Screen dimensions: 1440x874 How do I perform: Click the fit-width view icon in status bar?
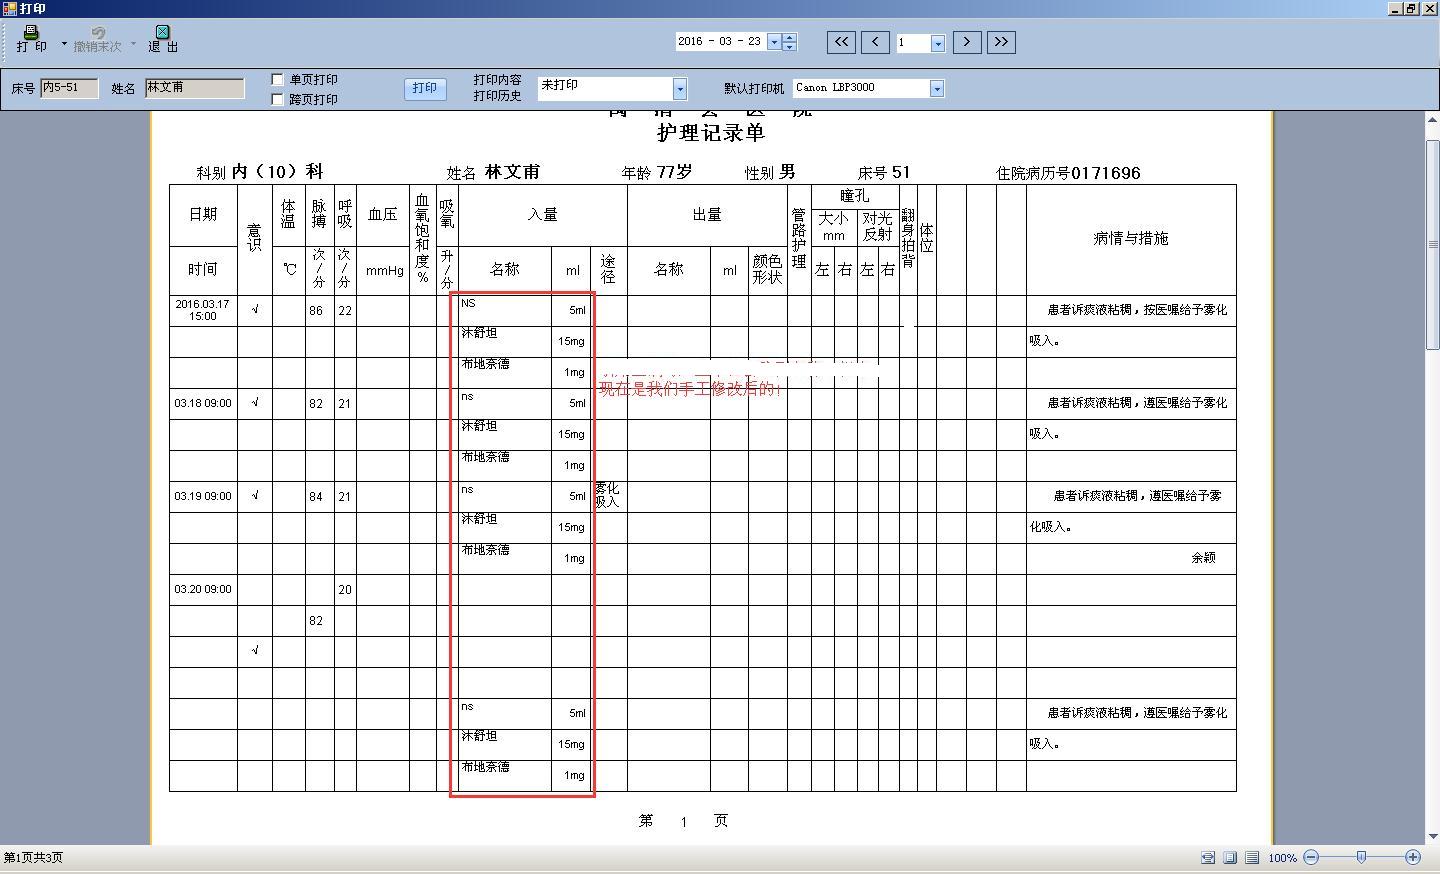pos(1208,858)
